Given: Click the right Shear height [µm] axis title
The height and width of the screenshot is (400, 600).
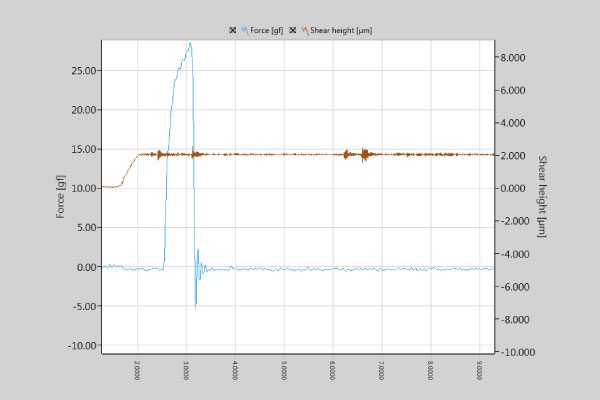Looking at the screenshot, I should pos(540,197).
